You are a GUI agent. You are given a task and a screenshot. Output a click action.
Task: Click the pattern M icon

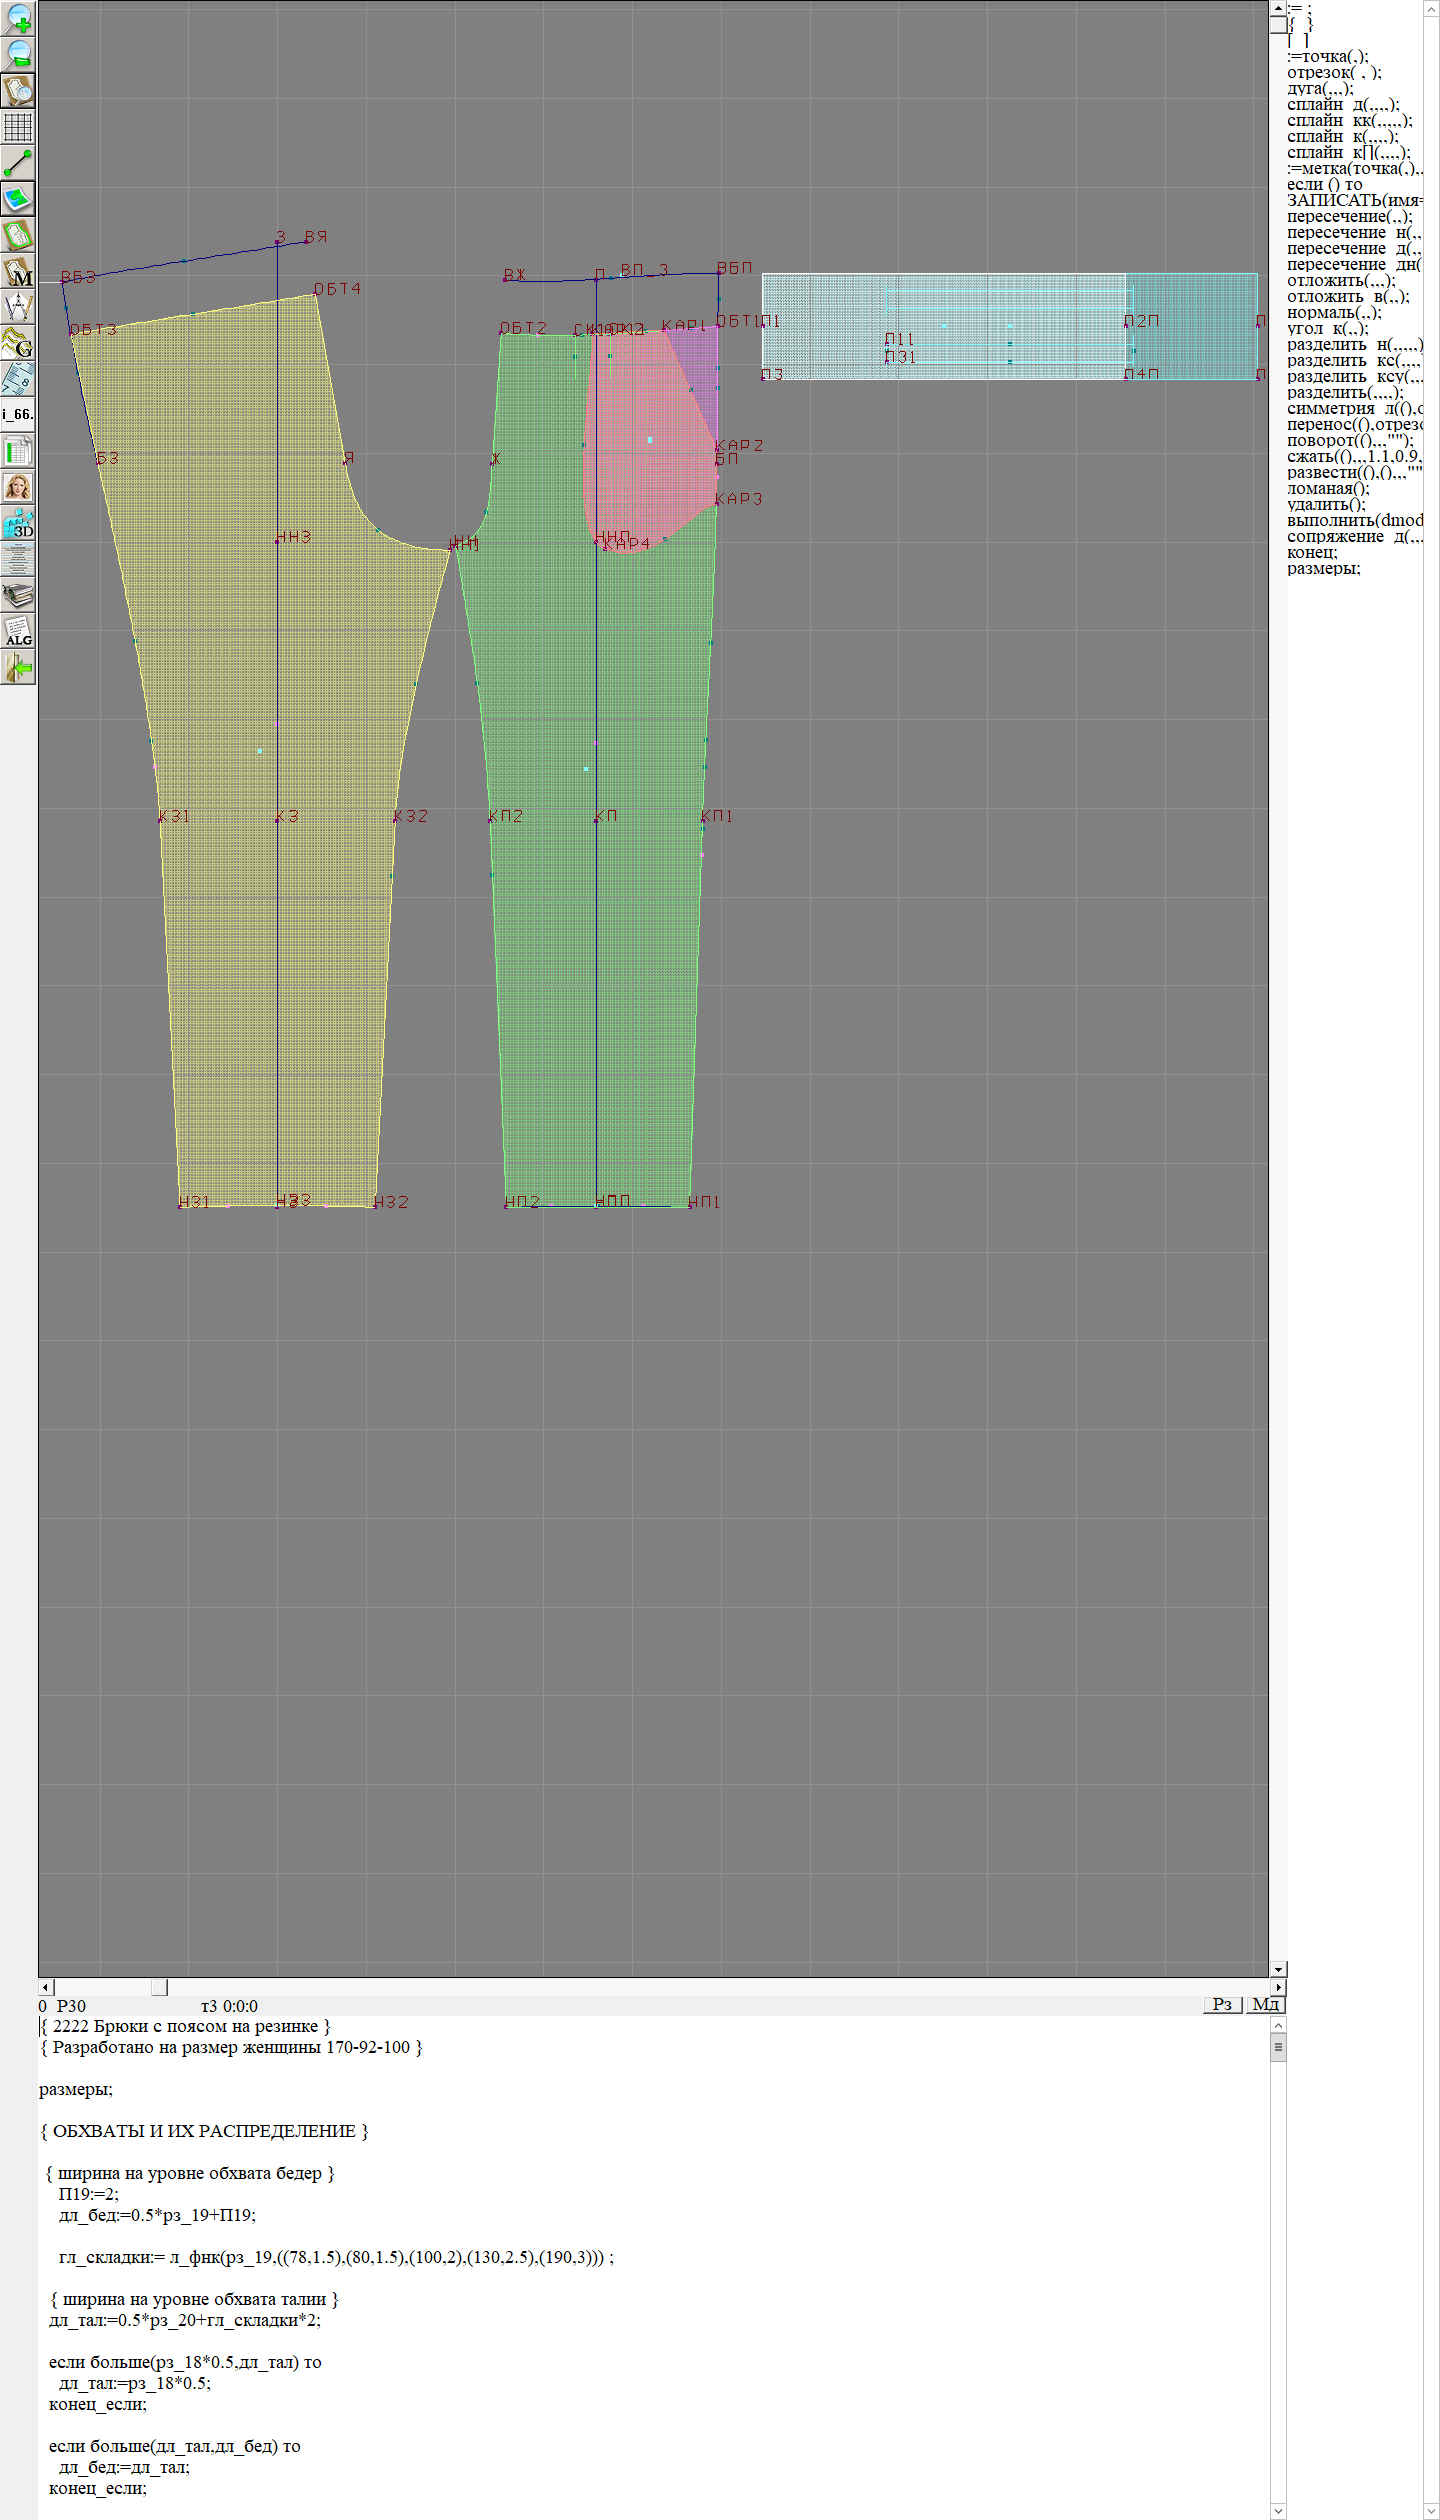coord(18,271)
